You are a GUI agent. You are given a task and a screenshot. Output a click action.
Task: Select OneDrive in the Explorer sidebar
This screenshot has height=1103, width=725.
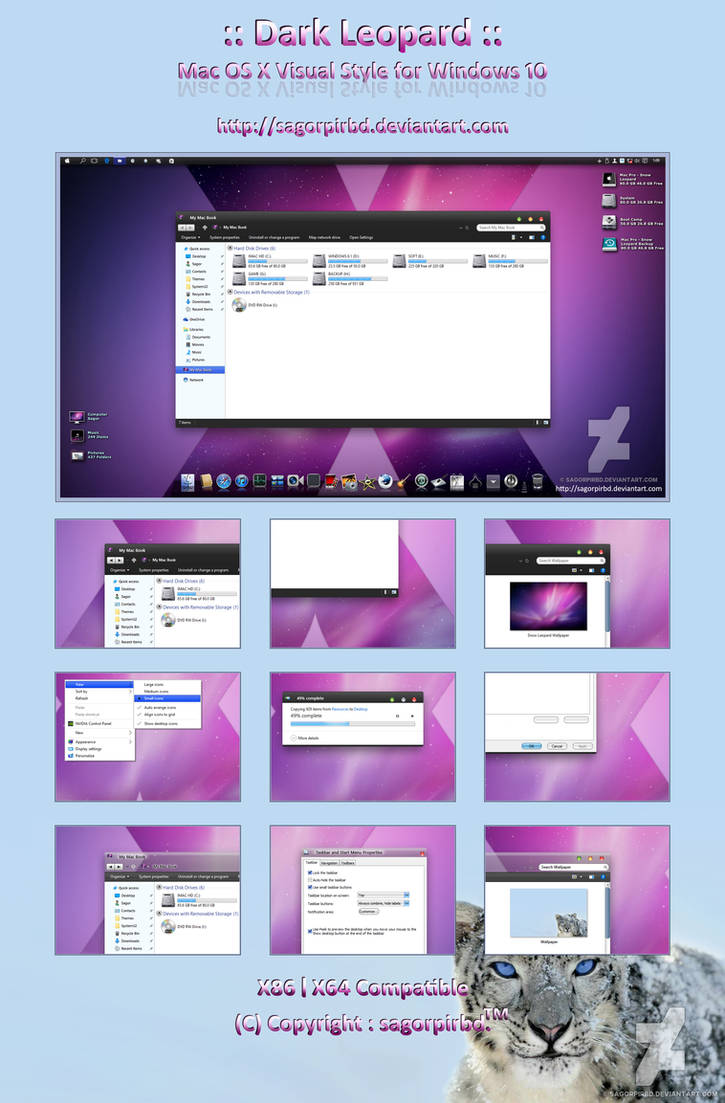pos(194,319)
